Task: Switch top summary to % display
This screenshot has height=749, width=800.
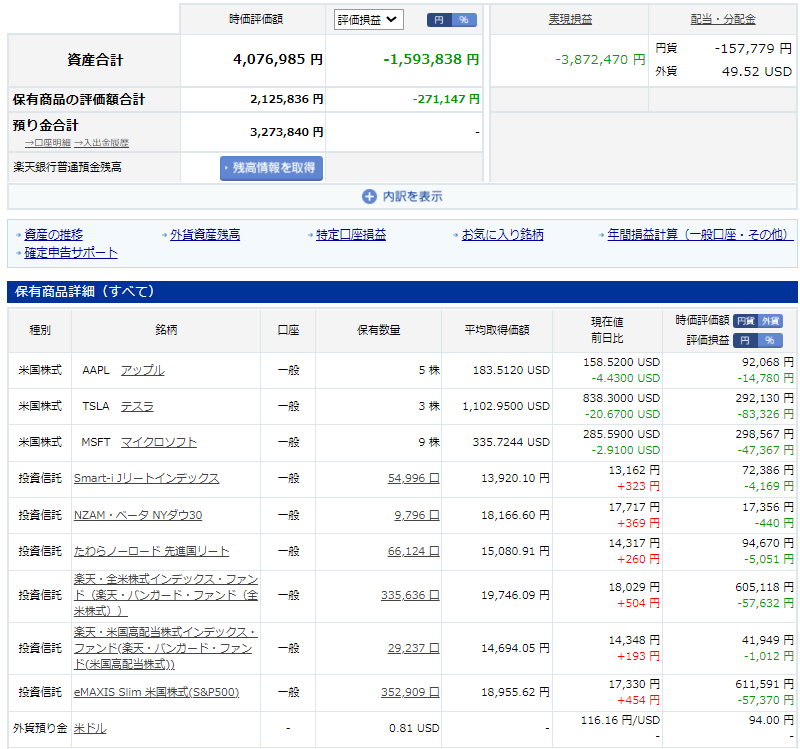Action: (464, 20)
